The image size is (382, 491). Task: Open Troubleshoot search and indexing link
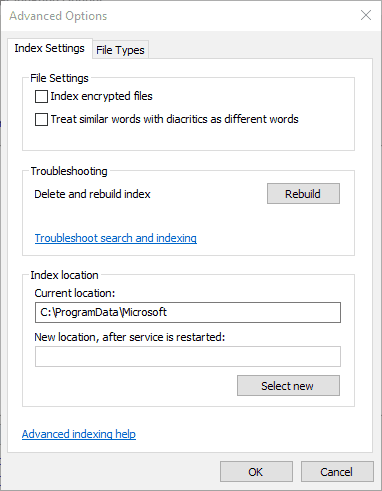(116, 238)
